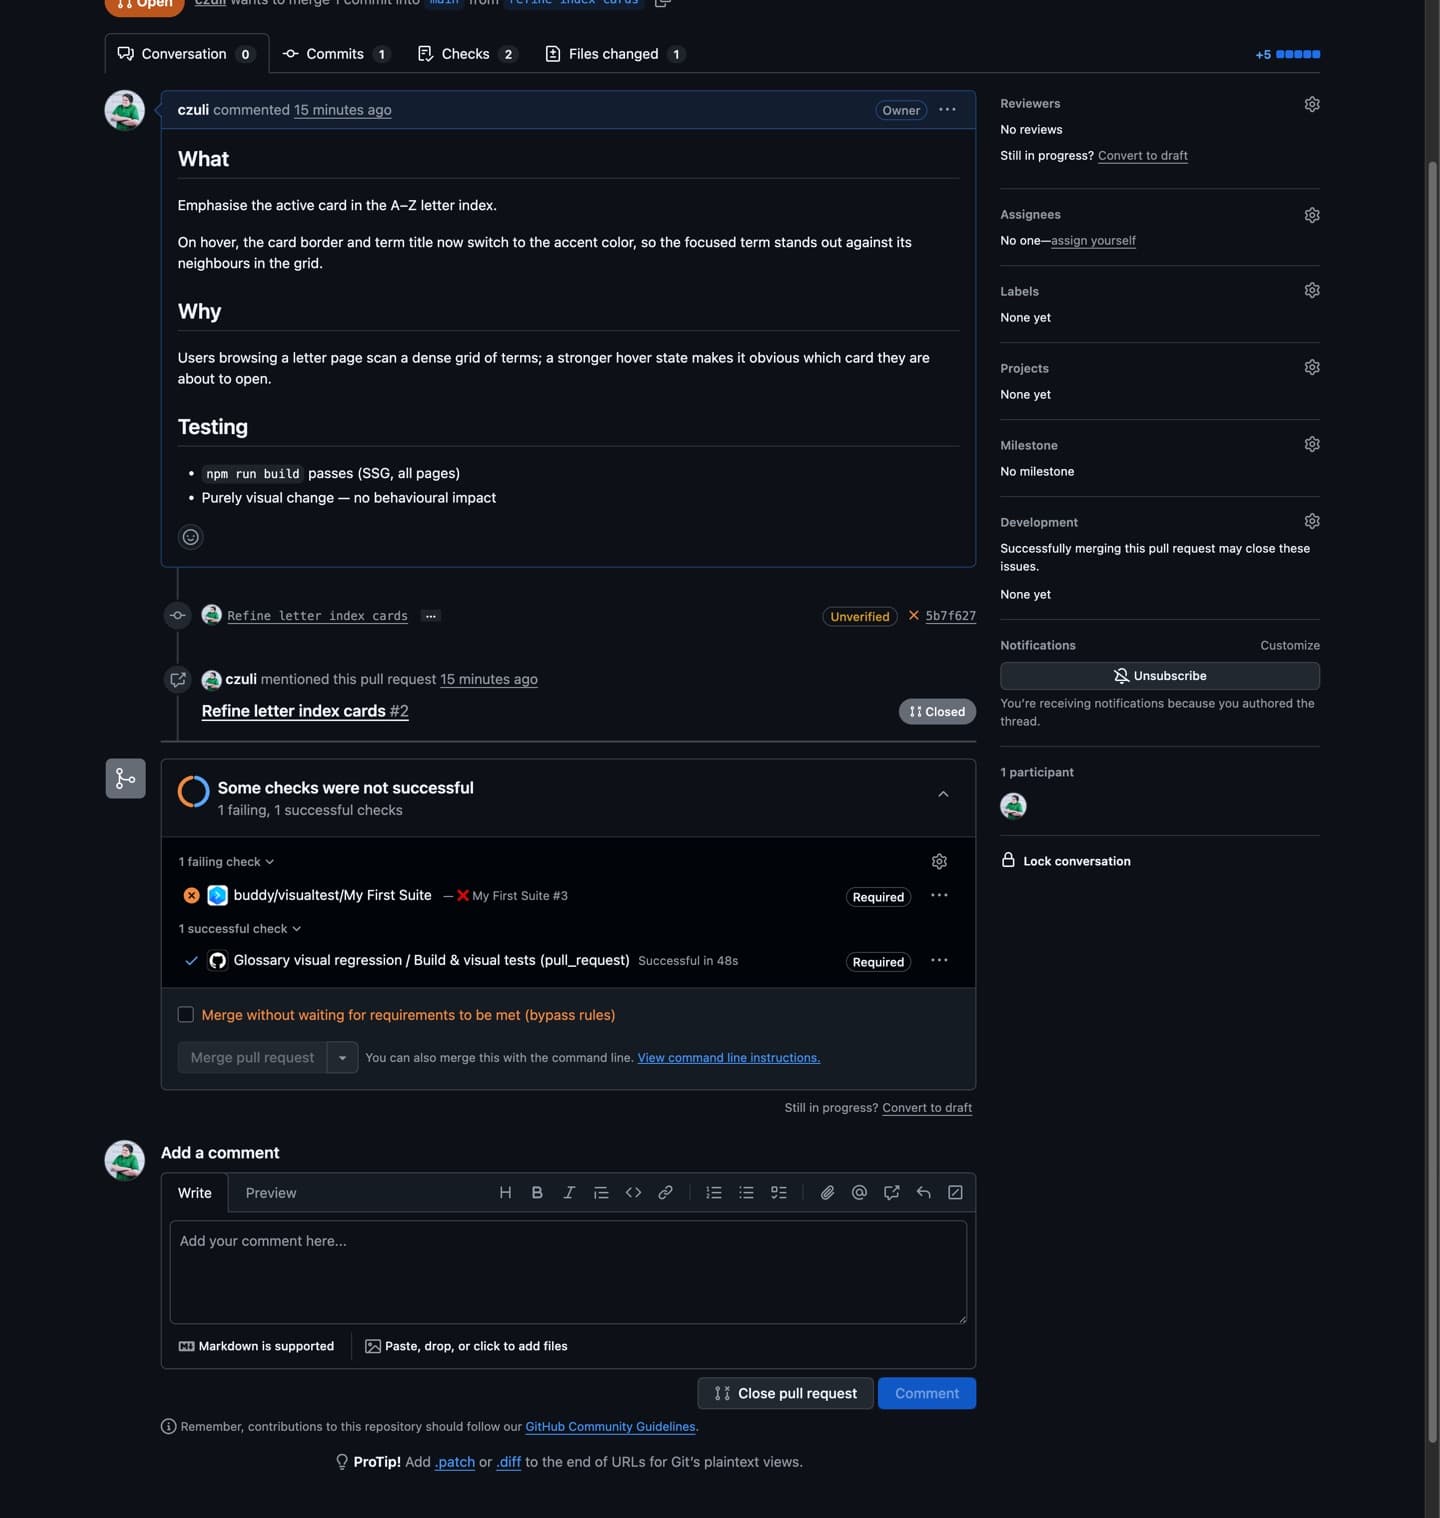Insert numbered list in comment toolbar
The width and height of the screenshot is (1440, 1518).
coord(713,1192)
